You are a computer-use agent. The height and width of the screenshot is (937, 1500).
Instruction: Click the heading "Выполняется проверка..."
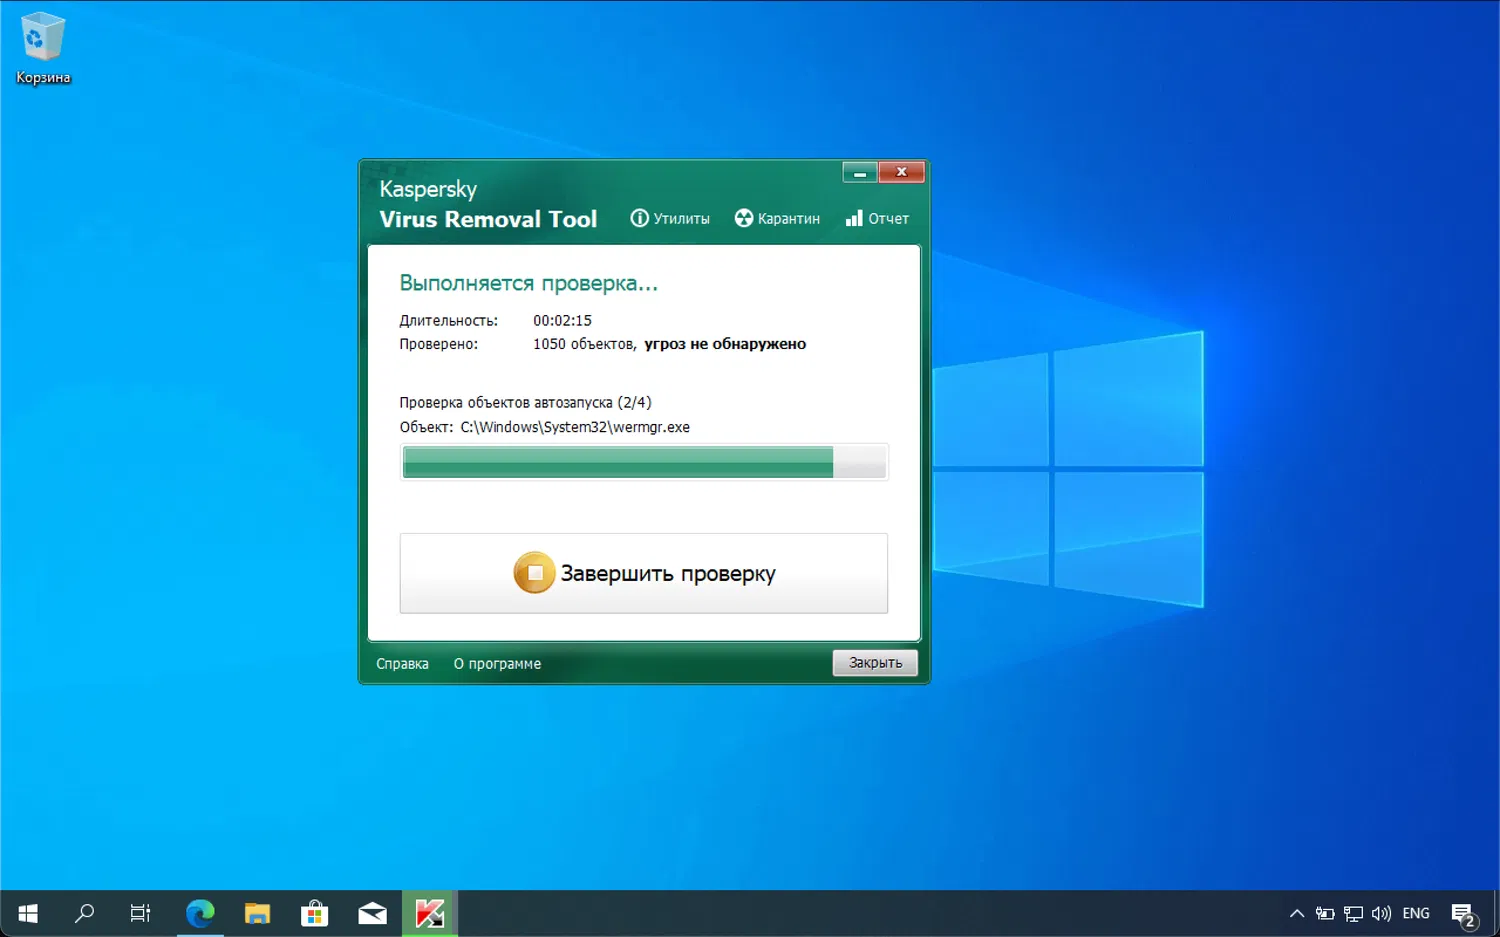click(529, 283)
